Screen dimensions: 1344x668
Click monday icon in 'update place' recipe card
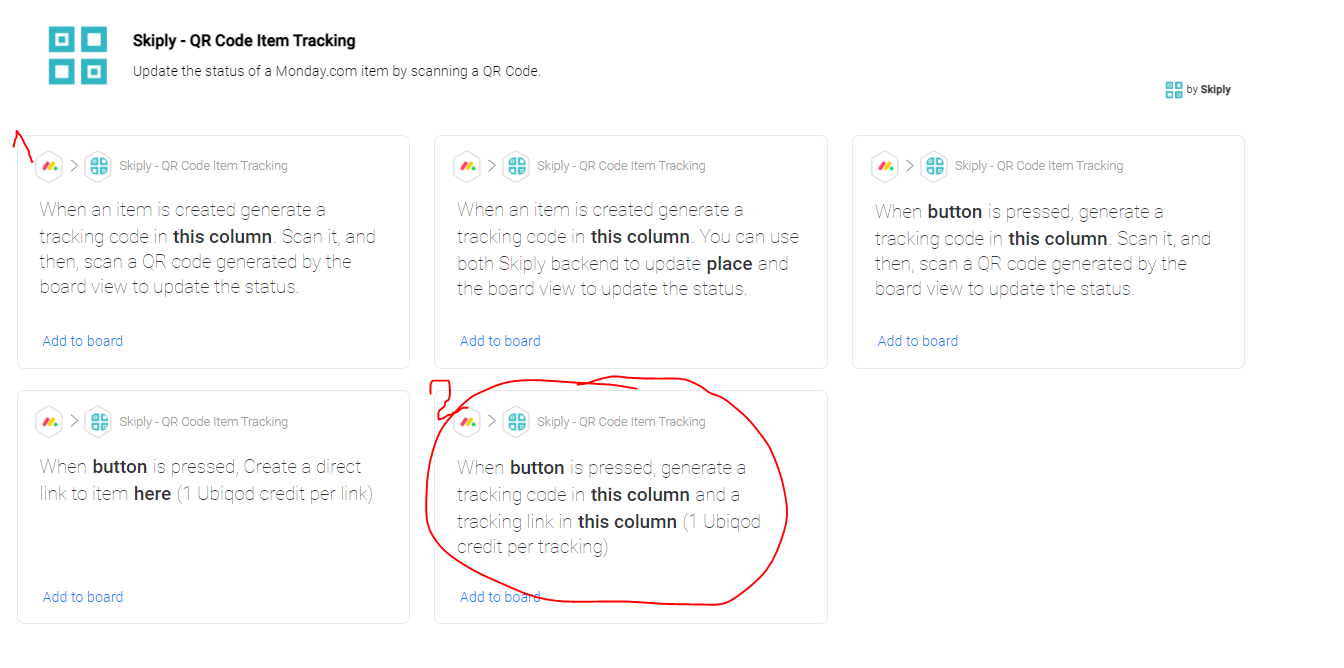pos(467,166)
